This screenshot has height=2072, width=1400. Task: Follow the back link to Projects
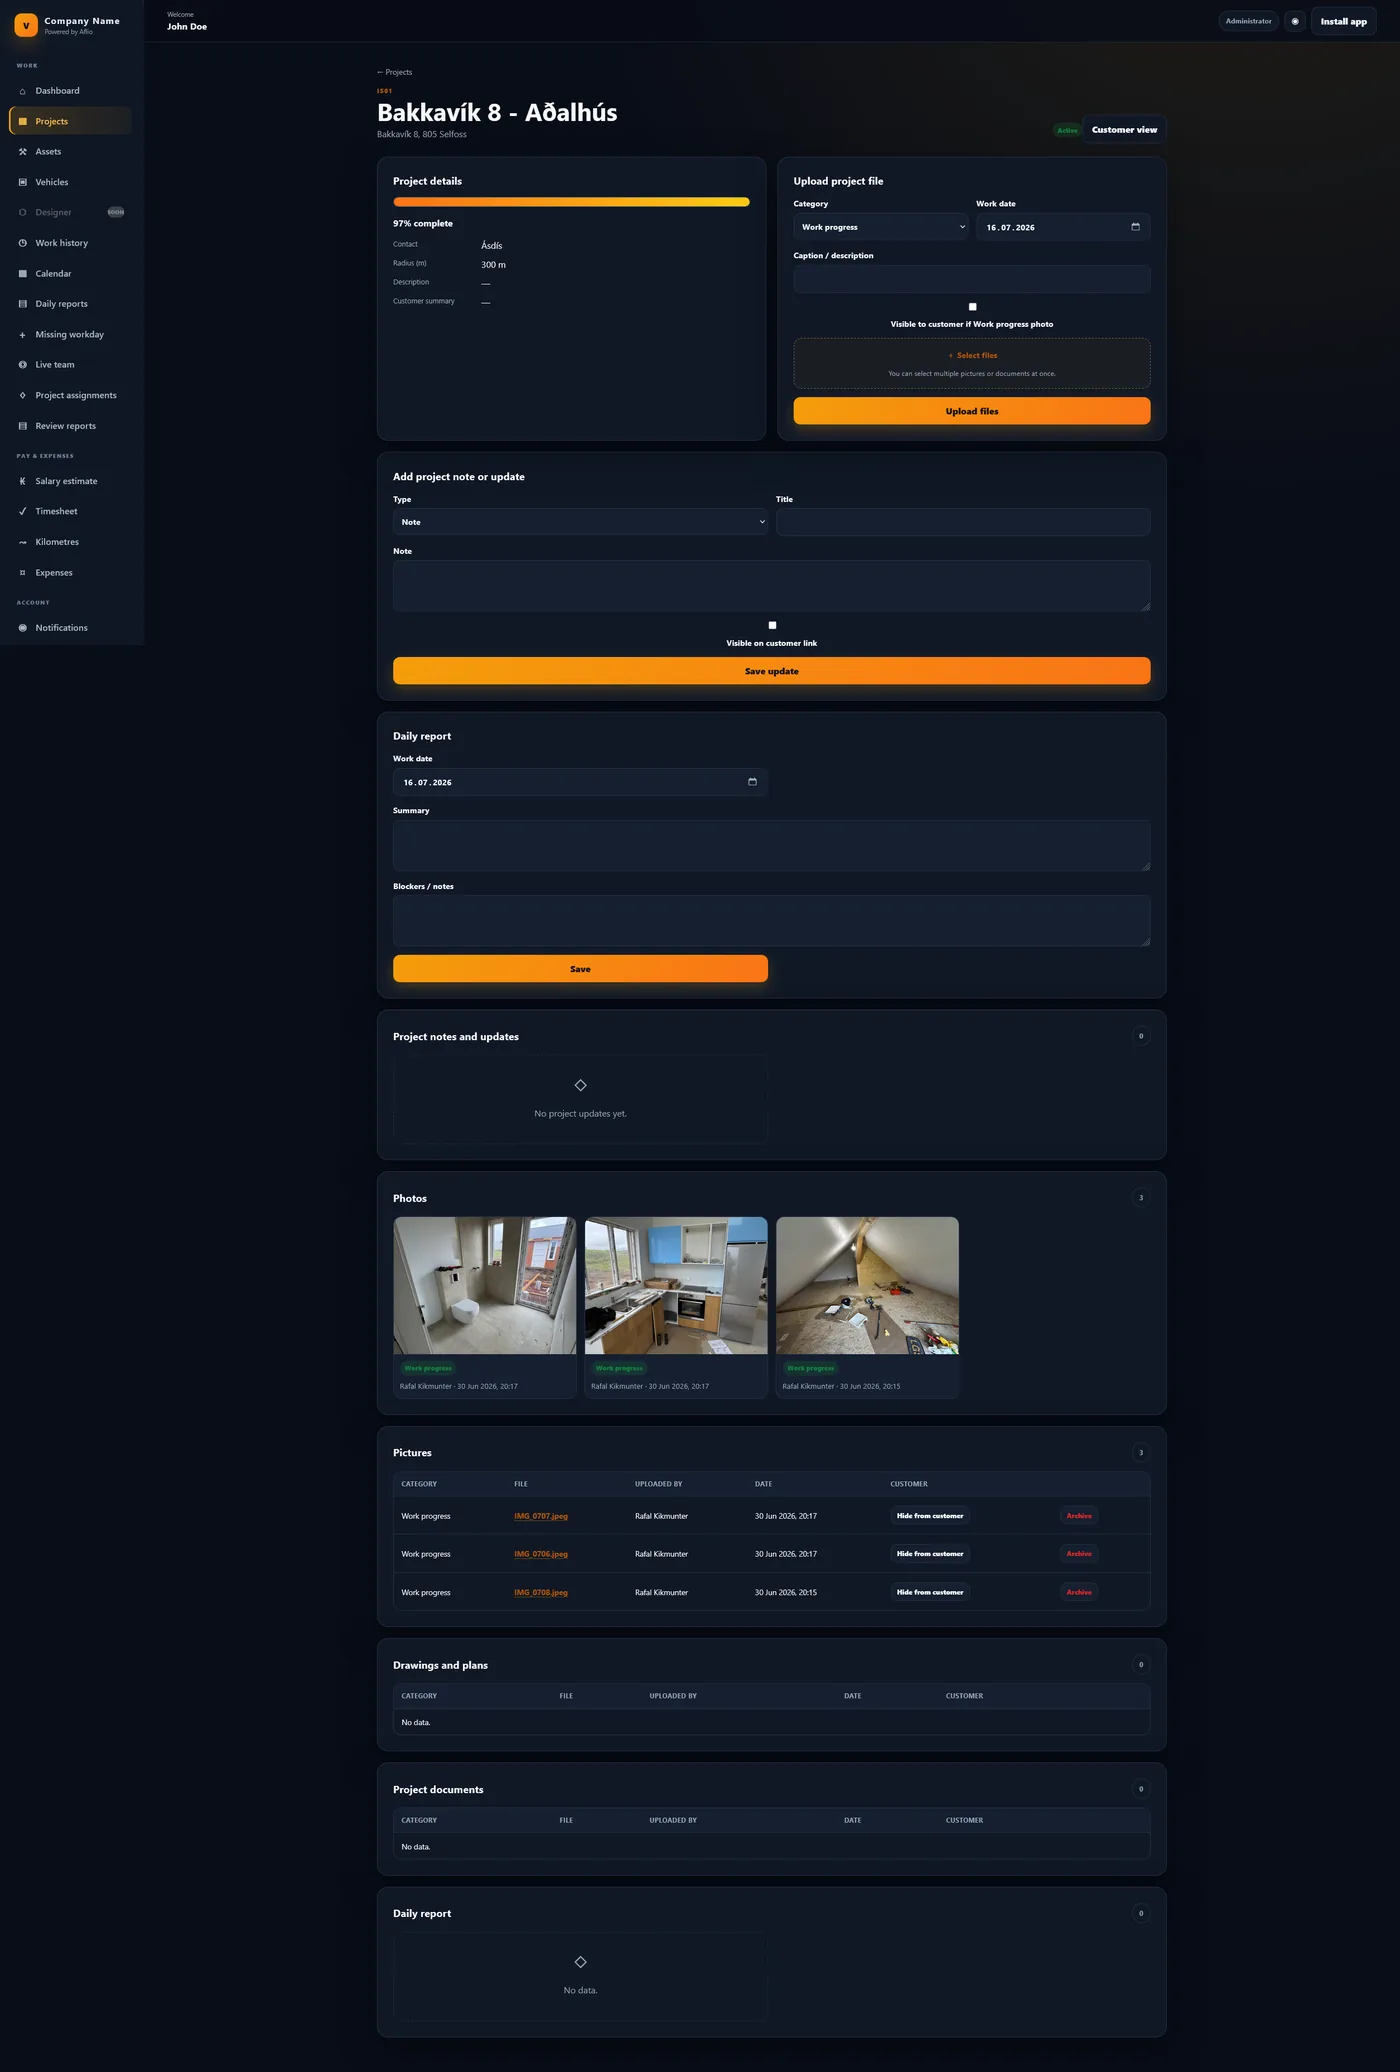coord(395,72)
